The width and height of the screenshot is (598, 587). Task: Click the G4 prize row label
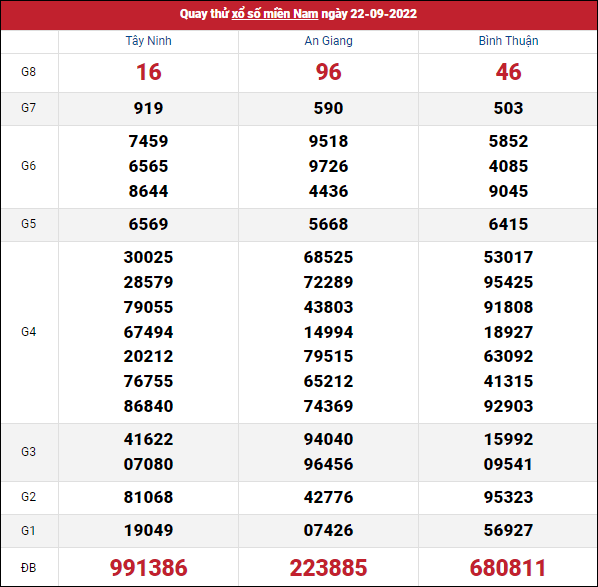28,332
